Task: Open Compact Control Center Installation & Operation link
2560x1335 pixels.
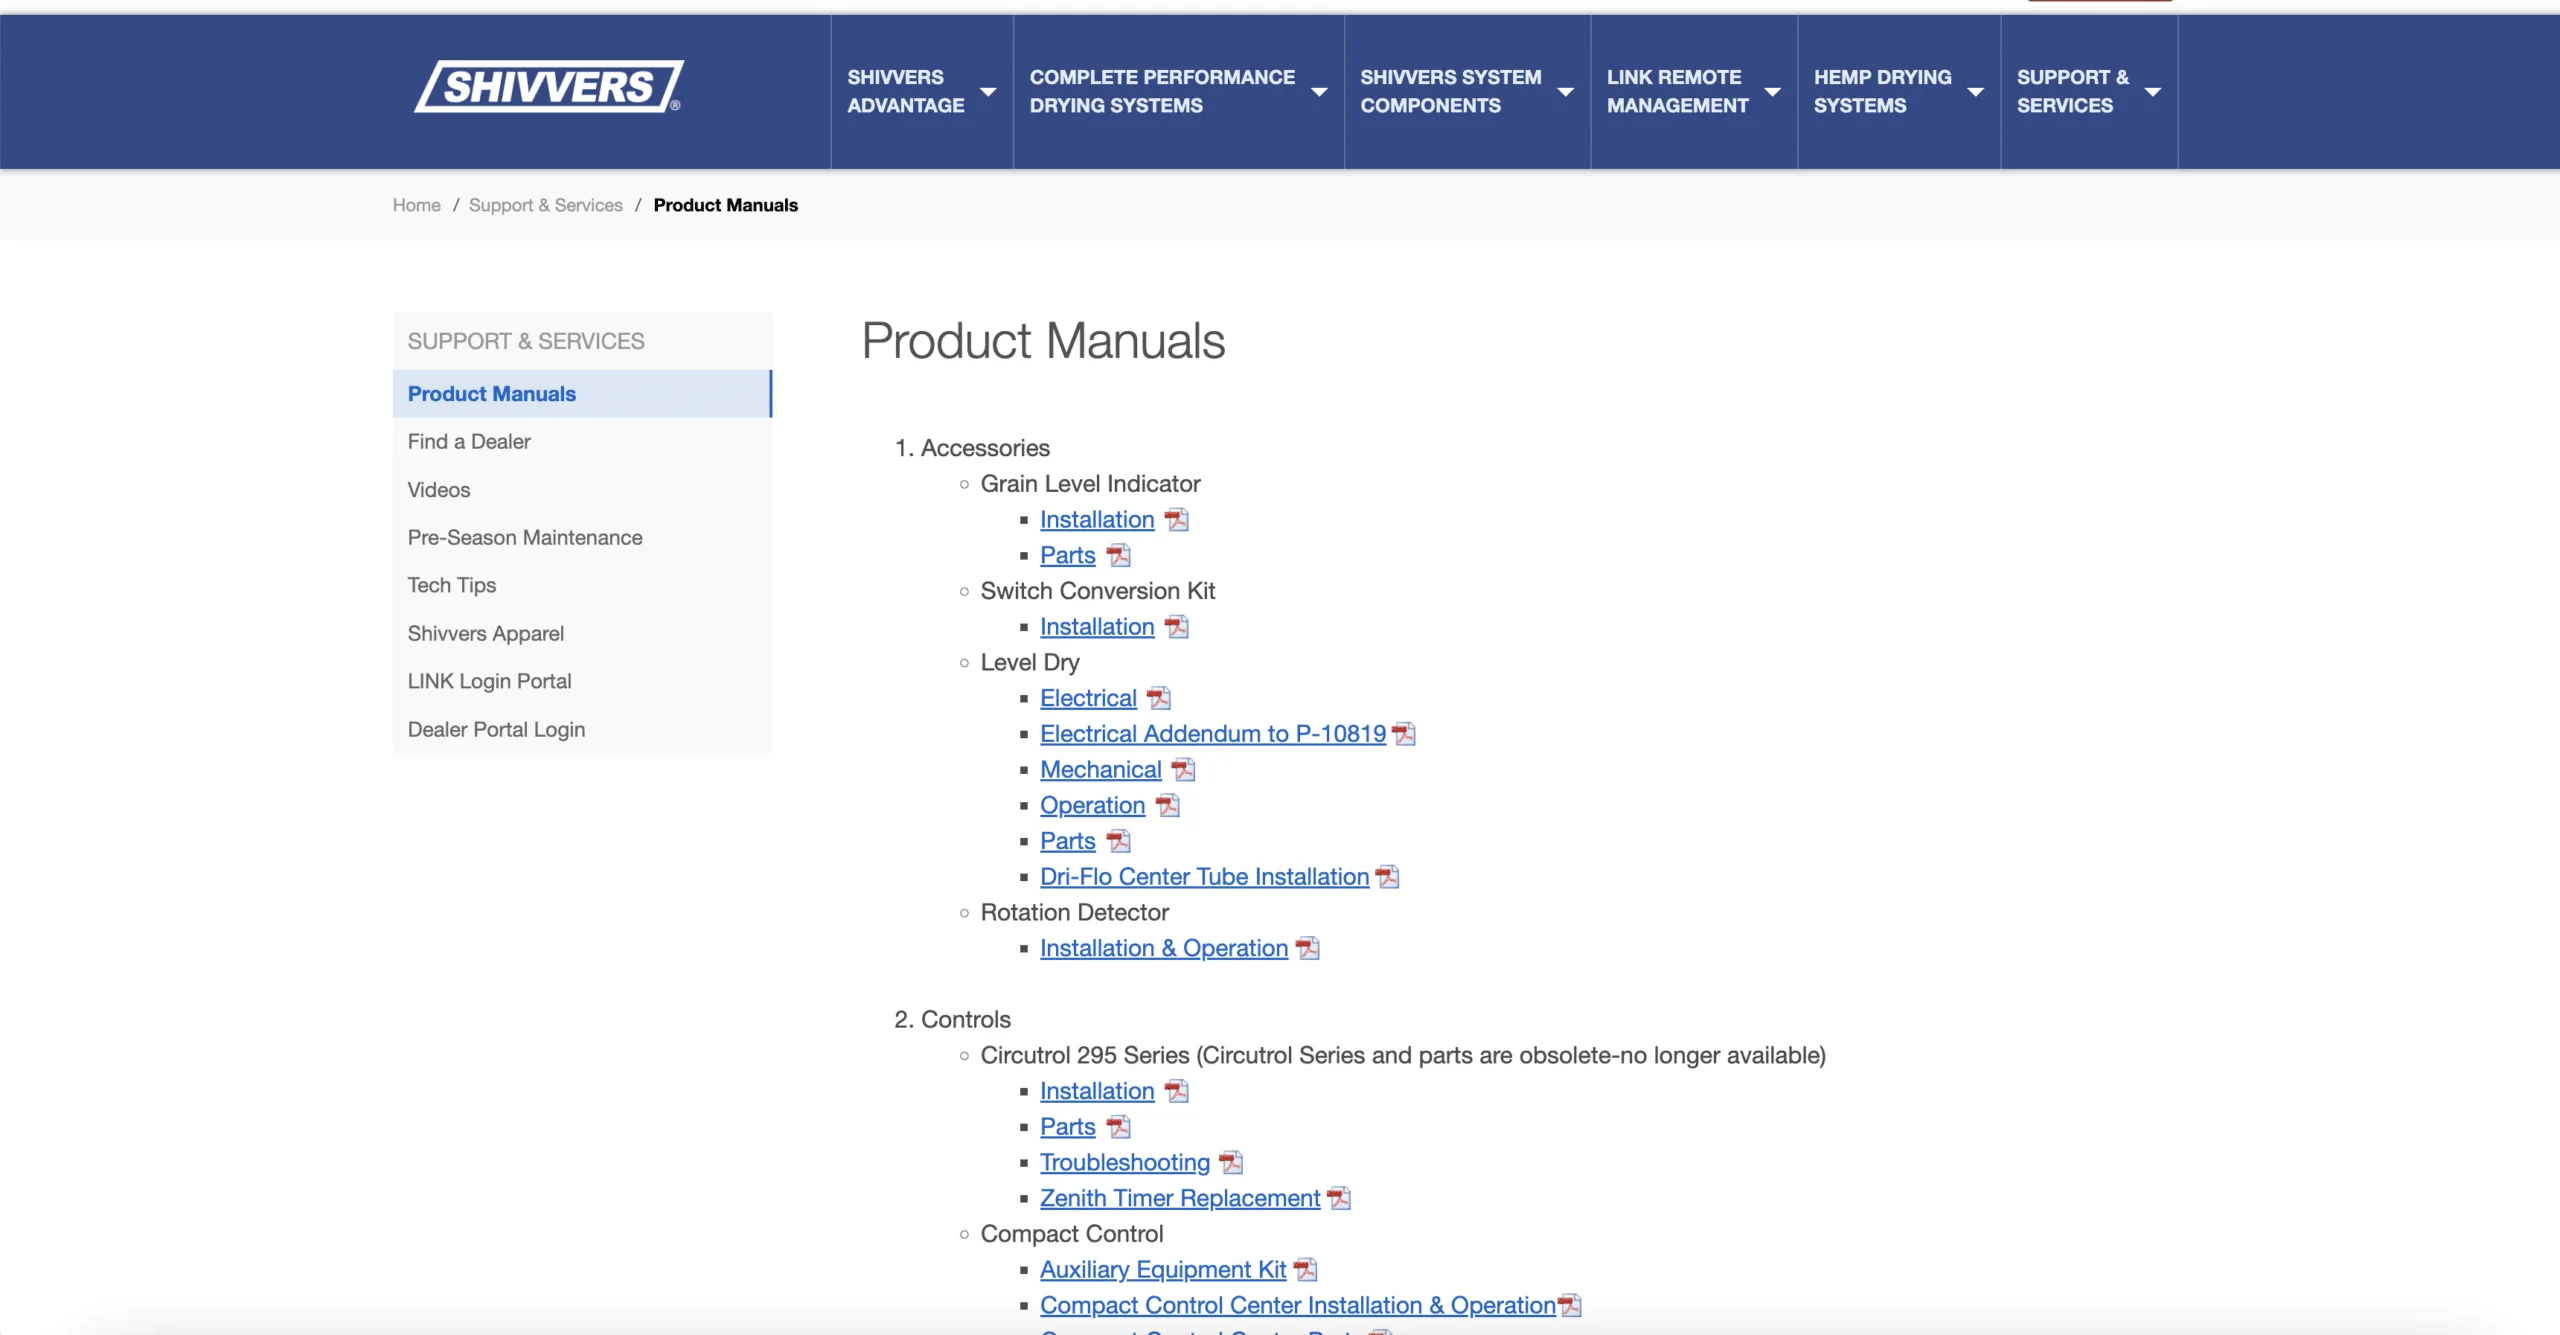Action: pos(1298,1305)
